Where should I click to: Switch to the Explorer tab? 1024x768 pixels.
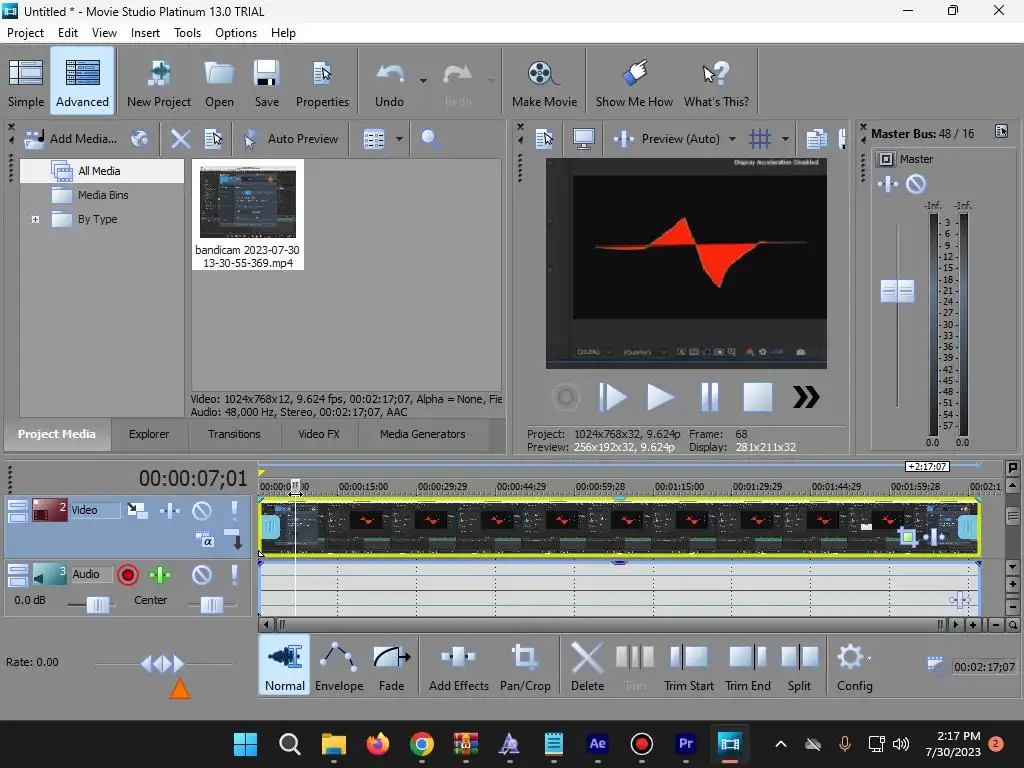click(x=149, y=434)
